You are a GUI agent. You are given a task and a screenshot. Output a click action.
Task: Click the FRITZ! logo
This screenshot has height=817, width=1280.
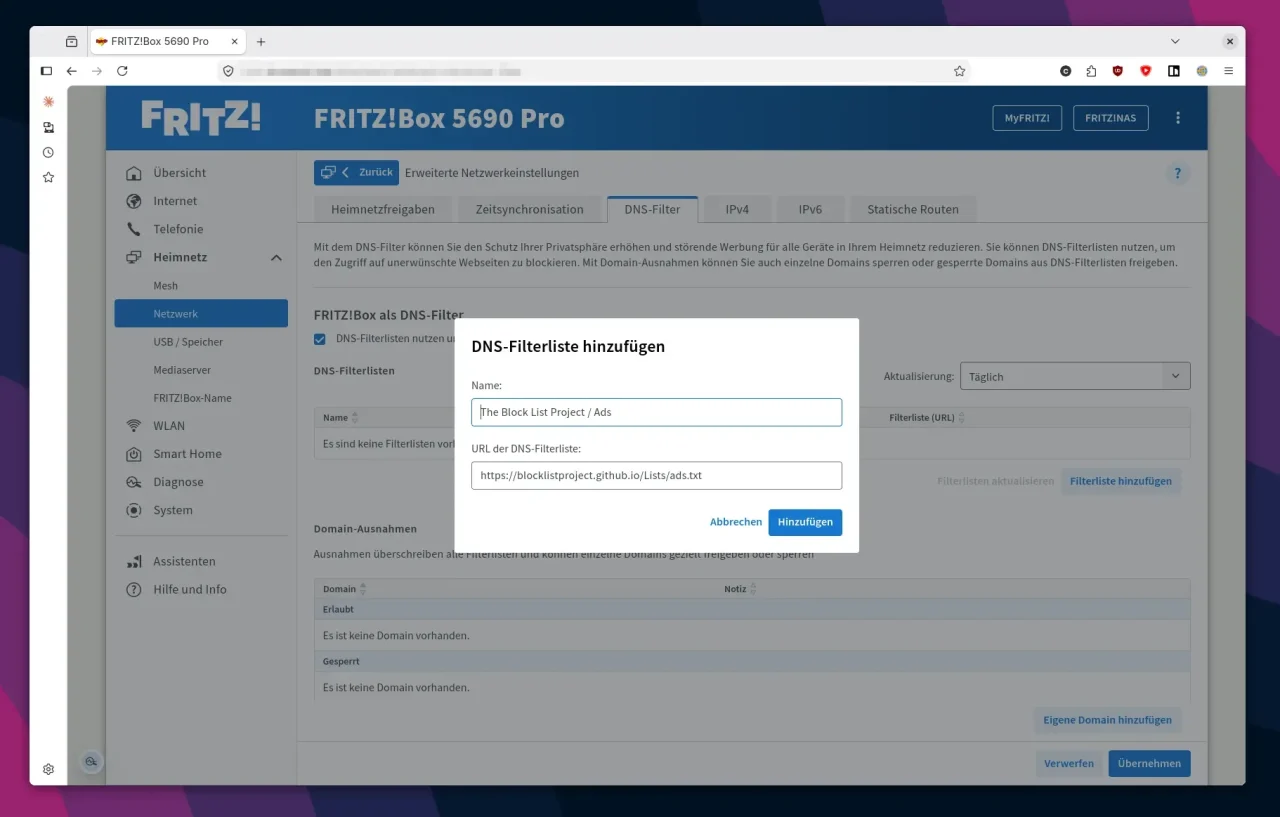201,117
